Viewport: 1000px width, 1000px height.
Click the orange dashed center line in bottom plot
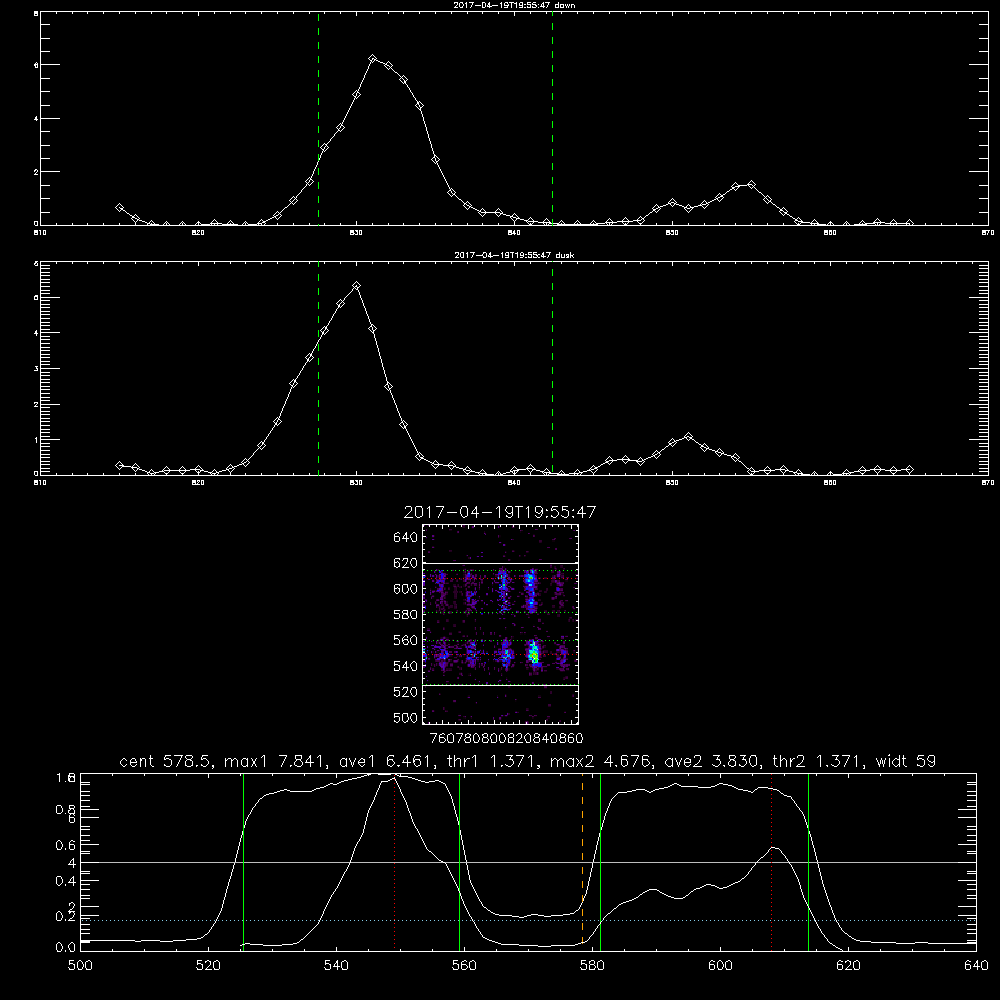[x=582, y=860]
